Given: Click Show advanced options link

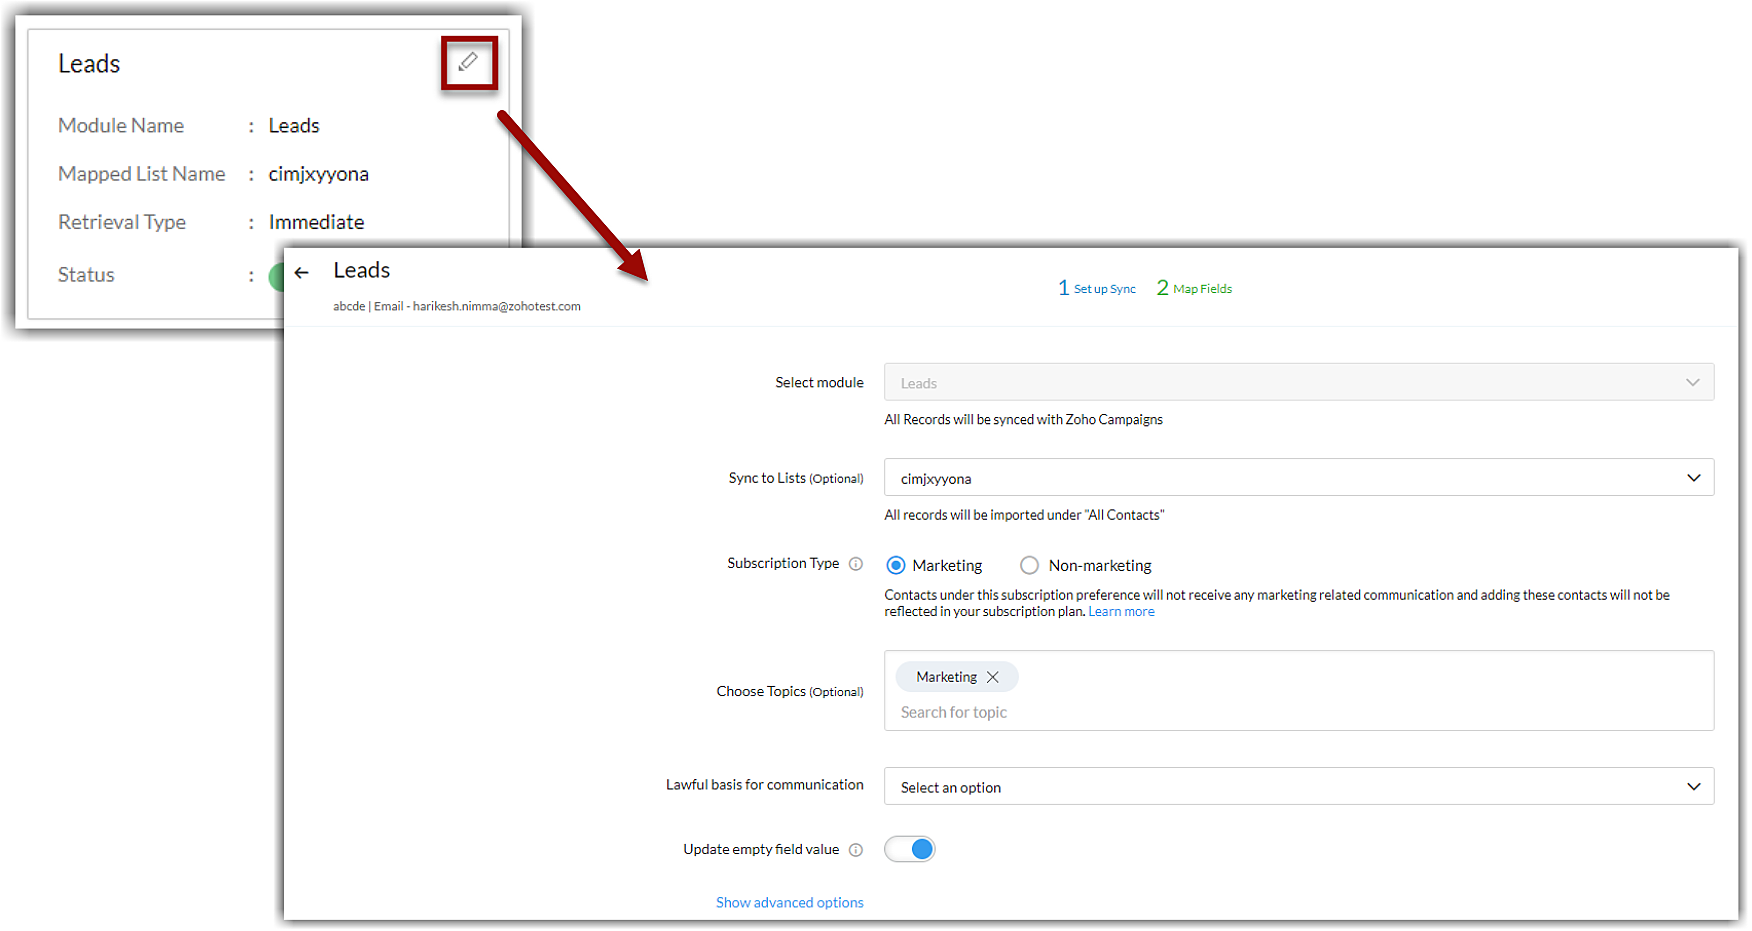Looking at the screenshot, I should tap(789, 903).
